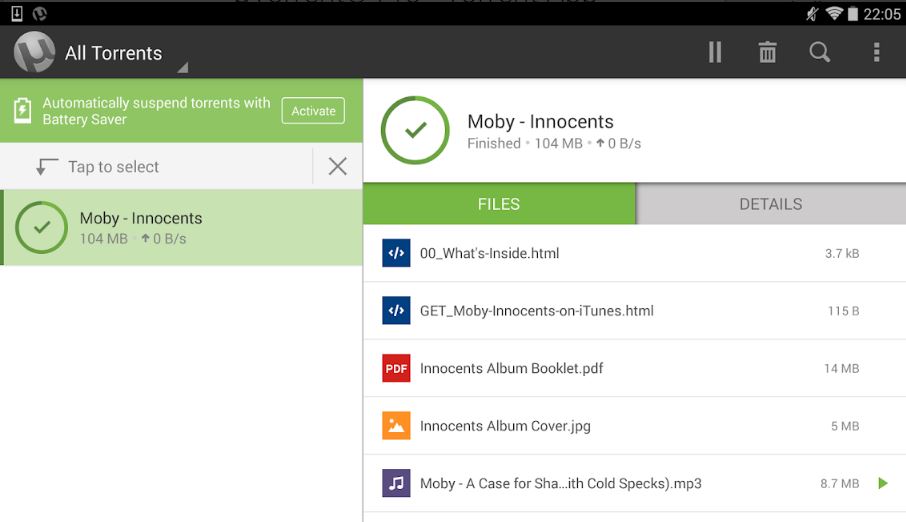Screen dimensions: 906x522
Task: Tap the 22:05 clock
Action: (x=882, y=14)
